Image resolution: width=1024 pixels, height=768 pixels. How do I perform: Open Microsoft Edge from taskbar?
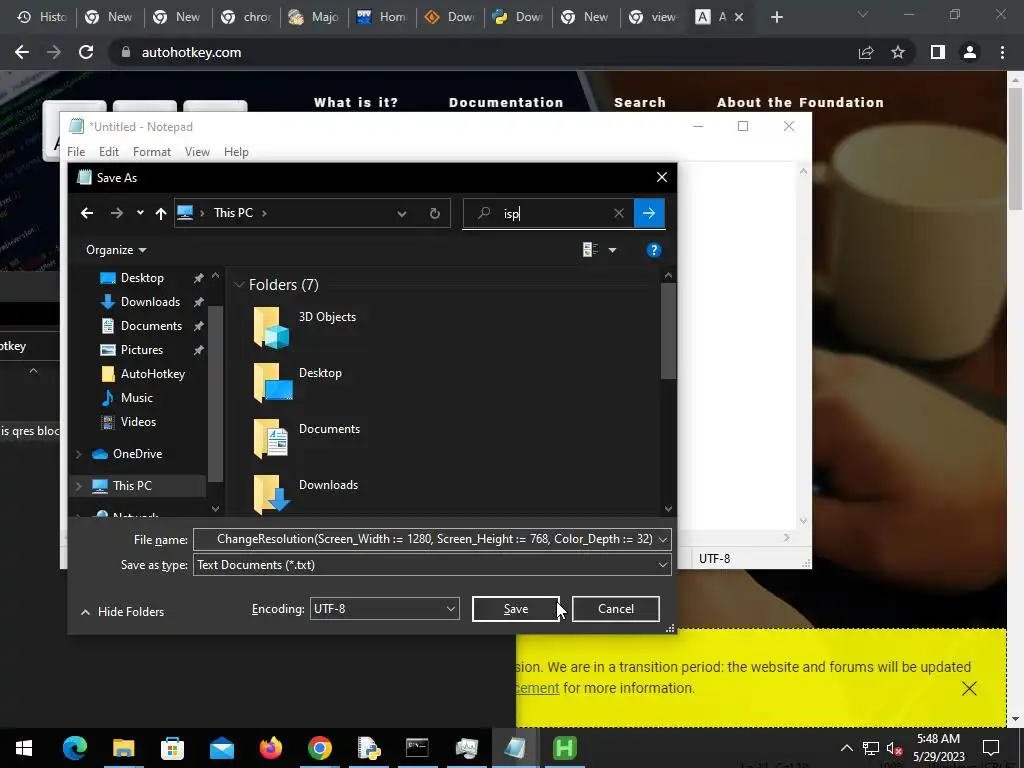(74, 748)
